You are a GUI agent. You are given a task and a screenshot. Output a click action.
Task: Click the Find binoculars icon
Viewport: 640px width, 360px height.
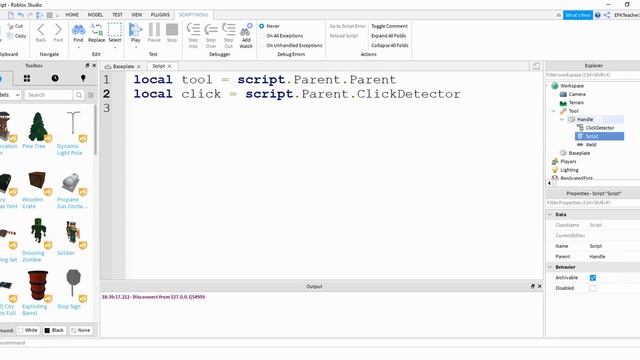pyautogui.click(x=78, y=29)
